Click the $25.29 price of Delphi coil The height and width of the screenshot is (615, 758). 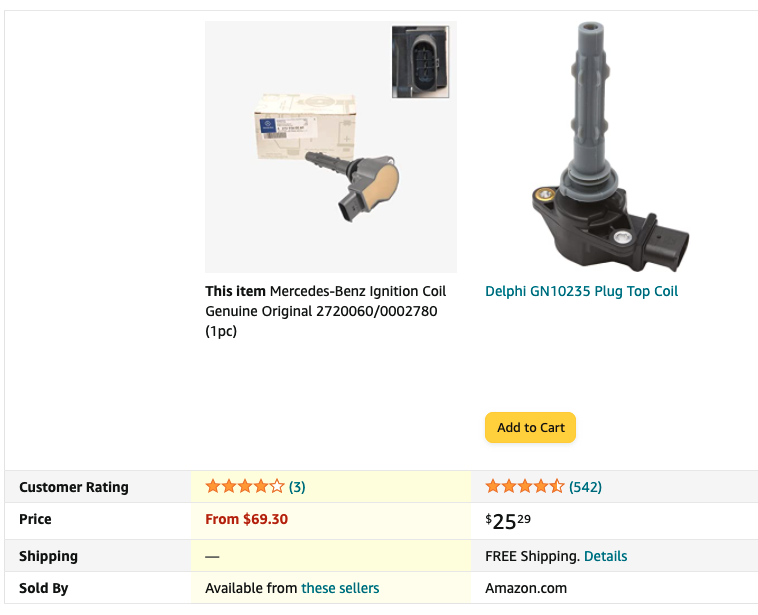[508, 521]
